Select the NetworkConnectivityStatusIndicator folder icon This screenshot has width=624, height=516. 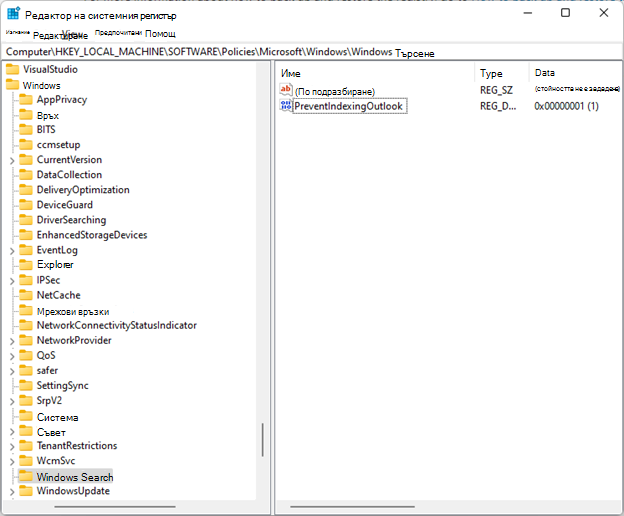(26, 325)
